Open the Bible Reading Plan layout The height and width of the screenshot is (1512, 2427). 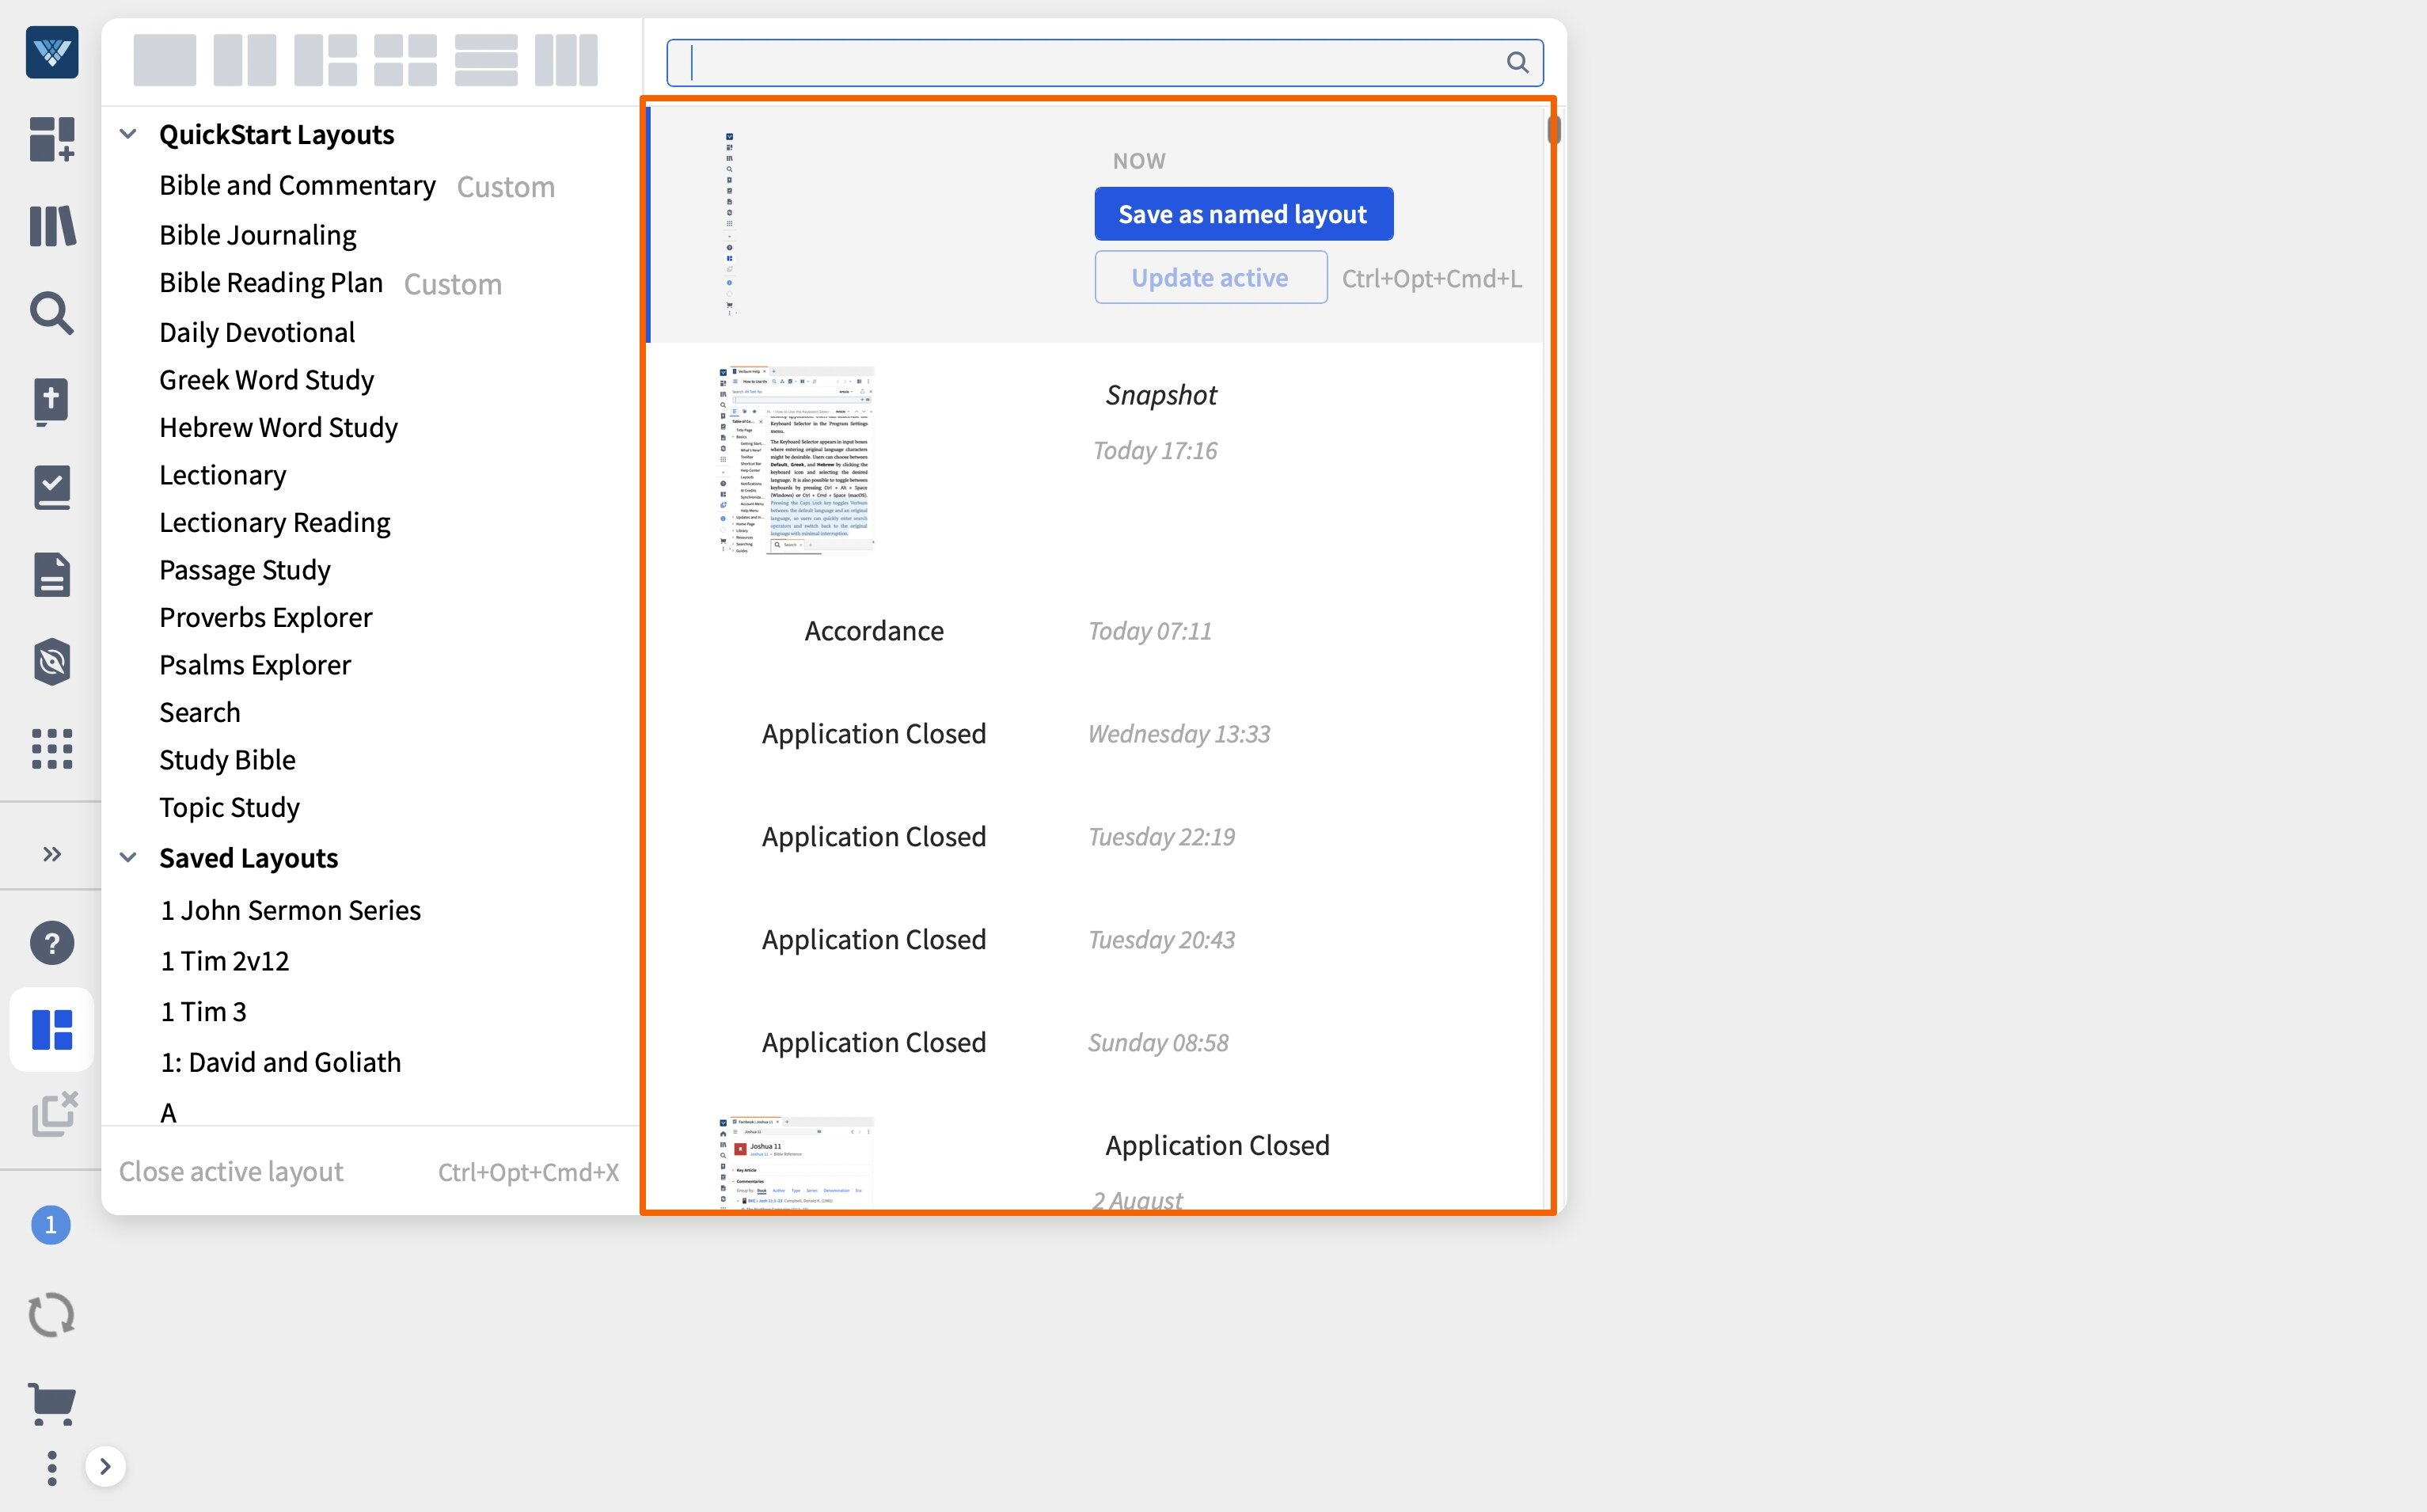pyautogui.click(x=271, y=283)
